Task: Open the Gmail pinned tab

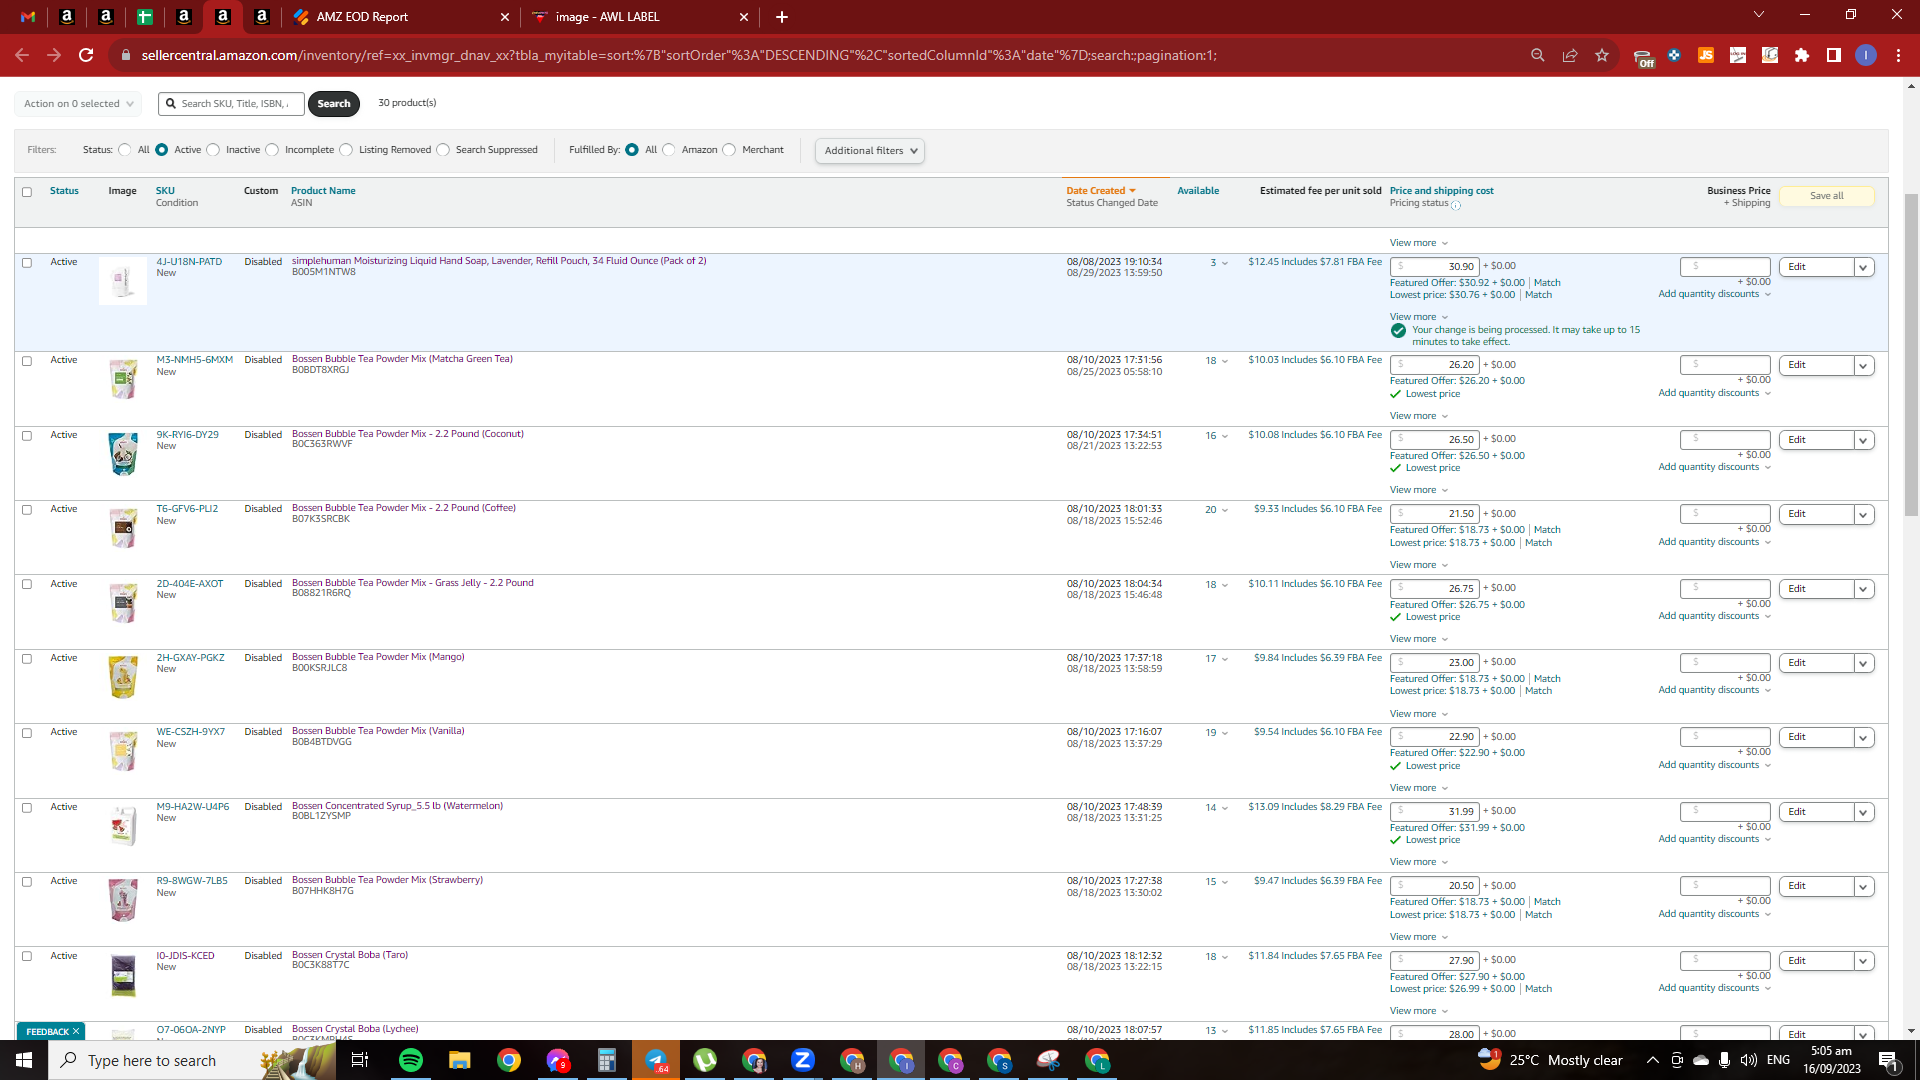Action: pyautogui.click(x=28, y=17)
